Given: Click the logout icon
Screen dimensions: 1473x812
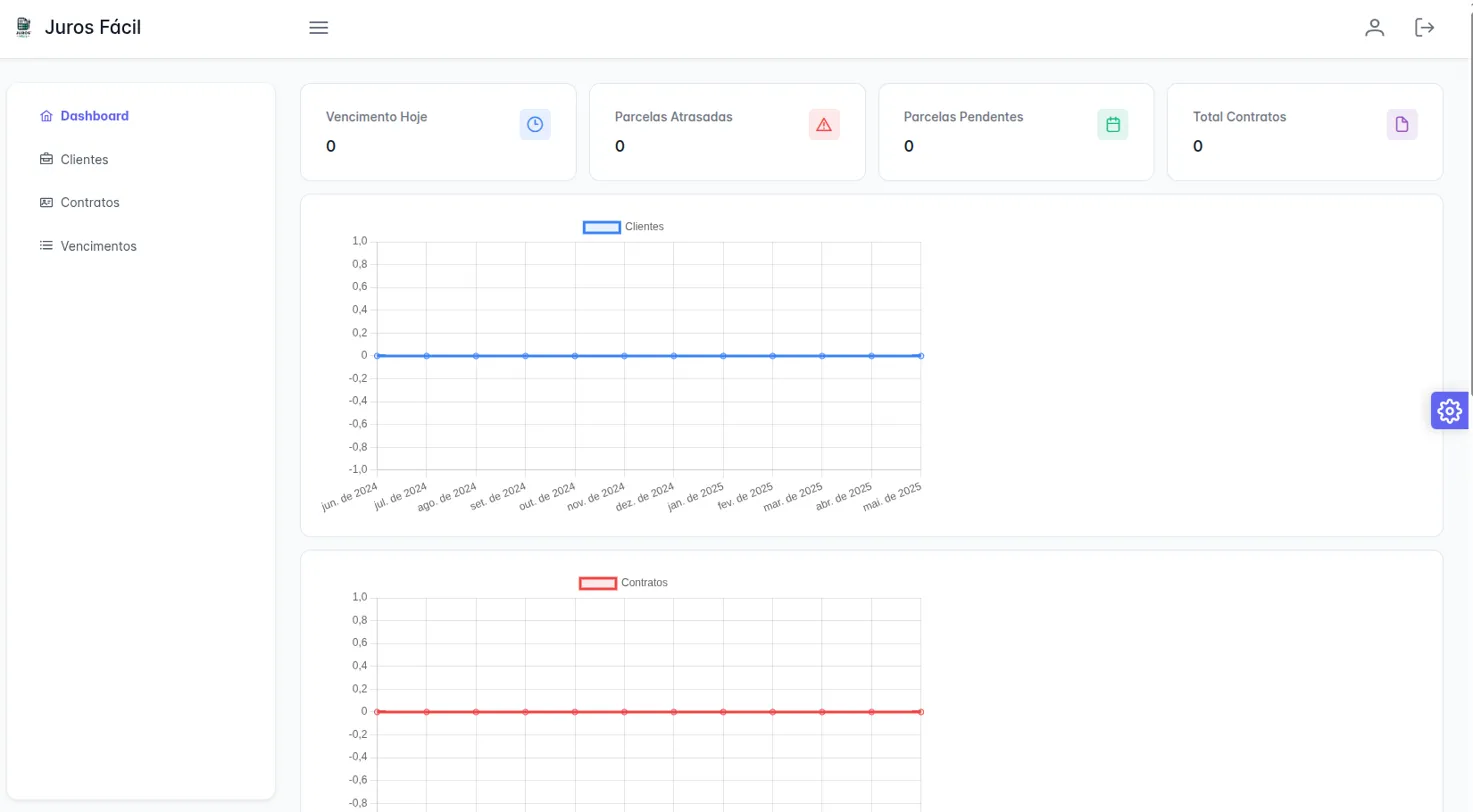Looking at the screenshot, I should coord(1424,28).
